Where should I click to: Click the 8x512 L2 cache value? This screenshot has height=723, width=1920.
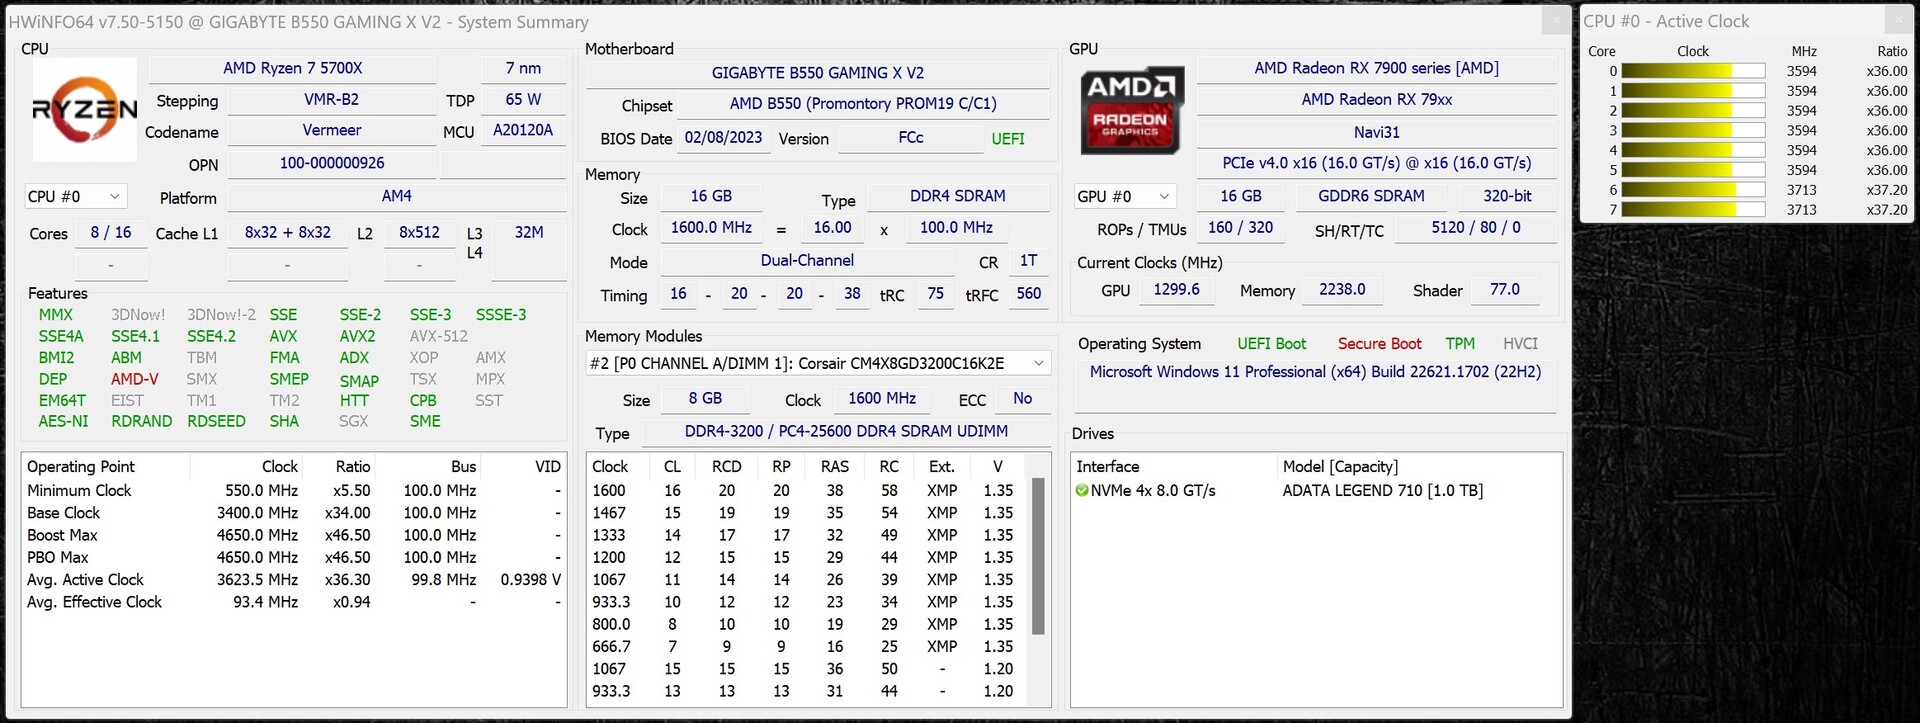pyautogui.click(x=419, y=232)
